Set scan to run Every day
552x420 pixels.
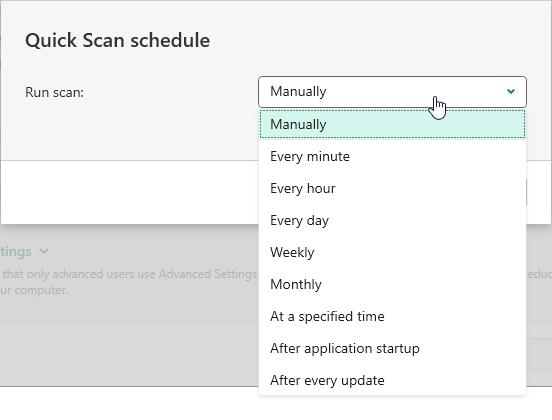coord(392,220)
